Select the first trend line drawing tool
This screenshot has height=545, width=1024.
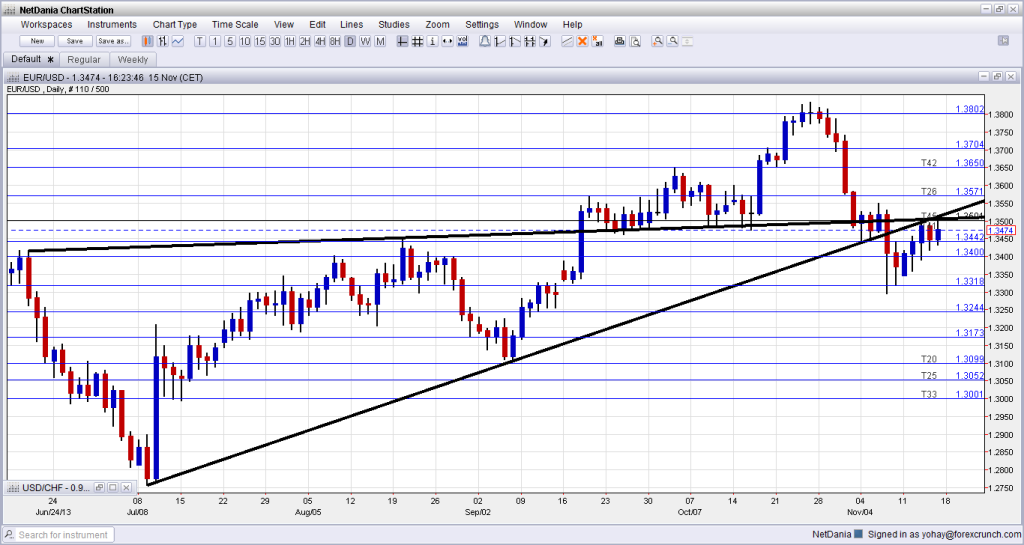click(x=500, y=41)
